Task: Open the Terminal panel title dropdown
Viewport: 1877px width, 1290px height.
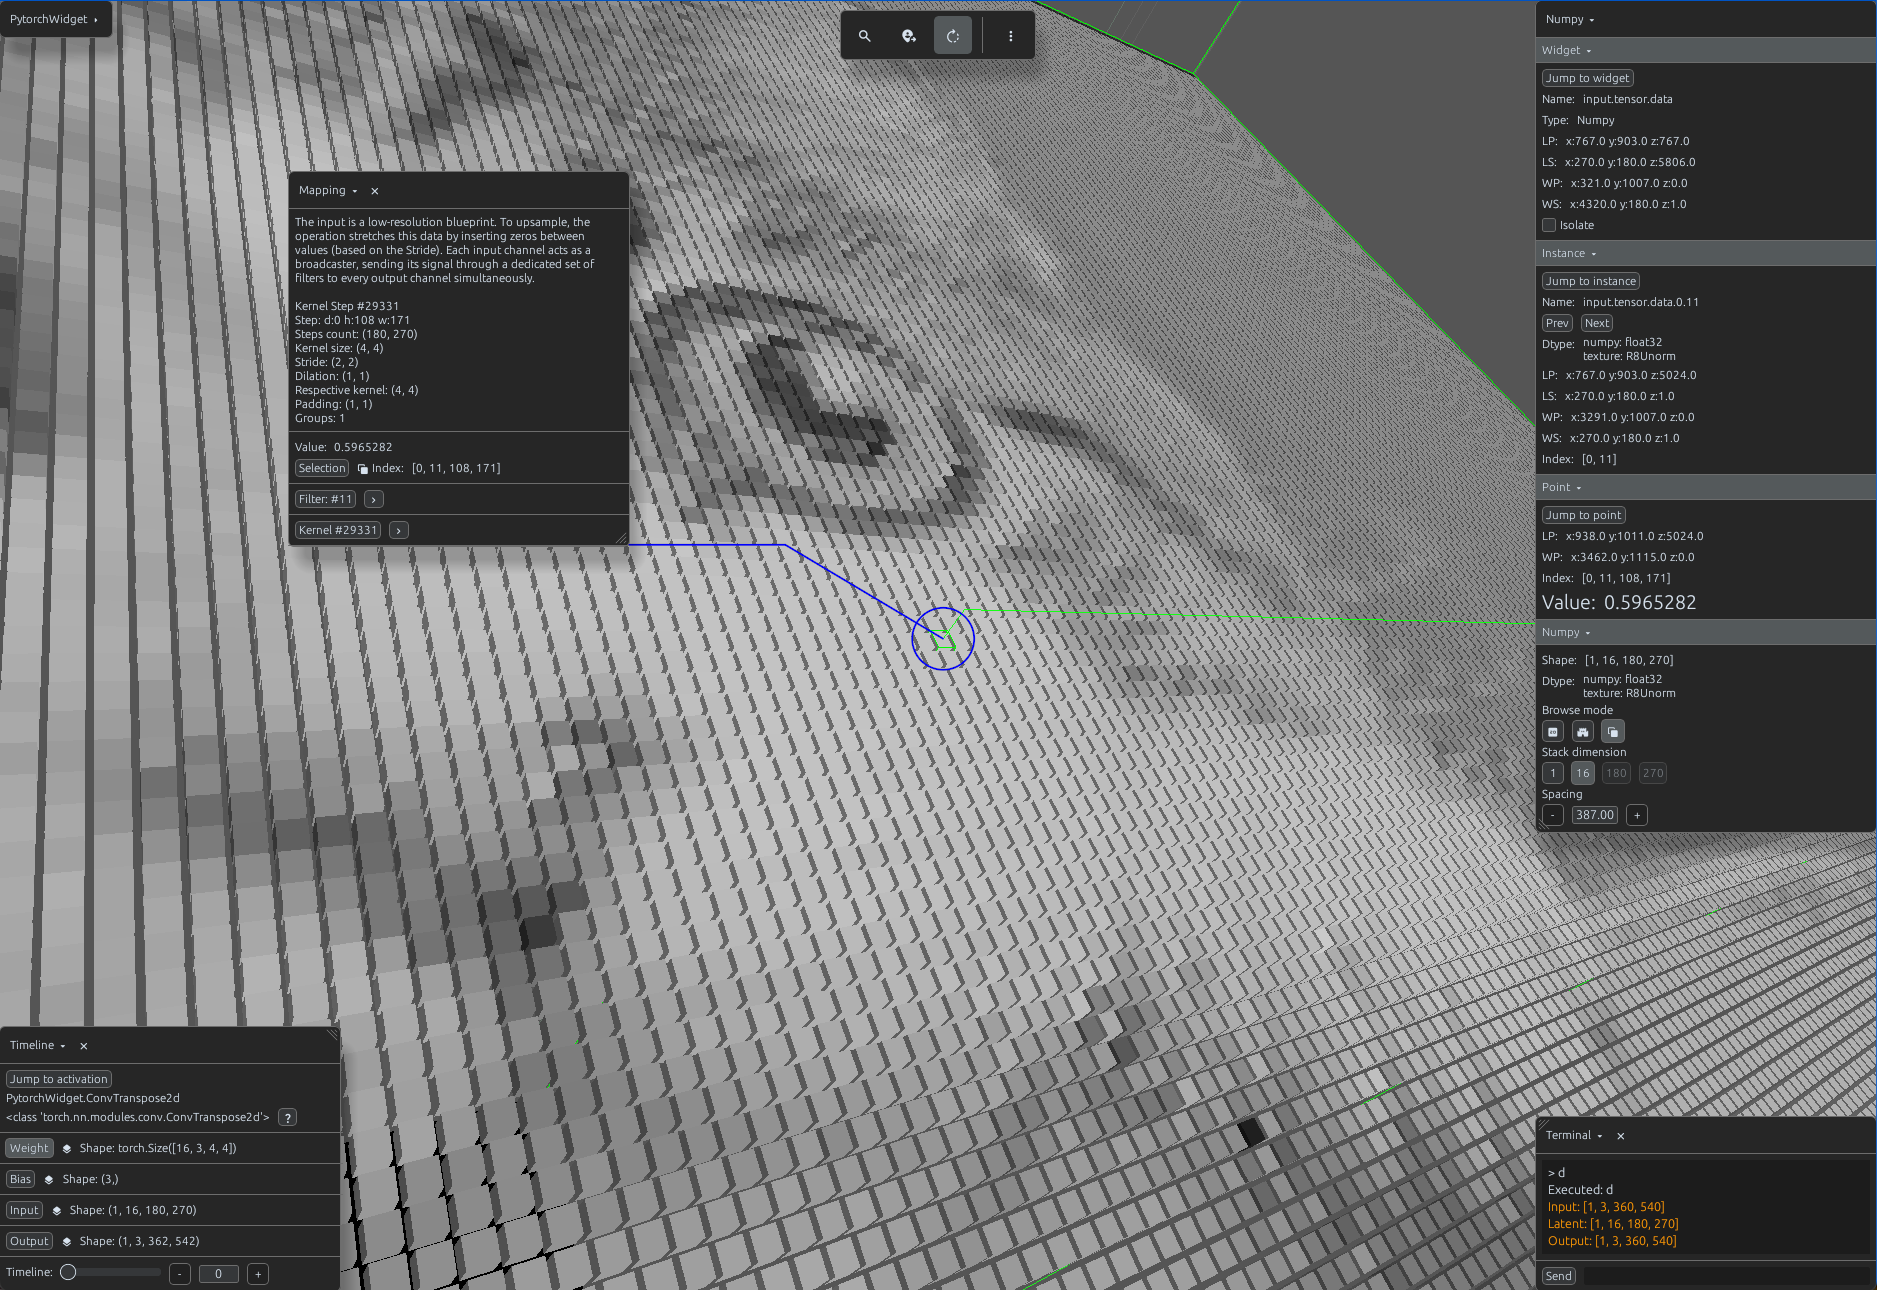Action: [1574, 1136]
